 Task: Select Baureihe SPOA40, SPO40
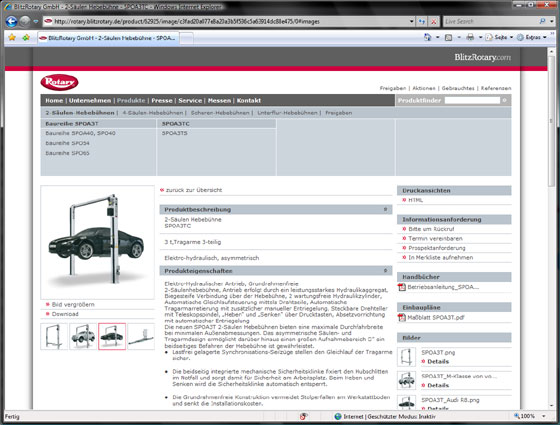pyautogui.click(x=80, y=133)
